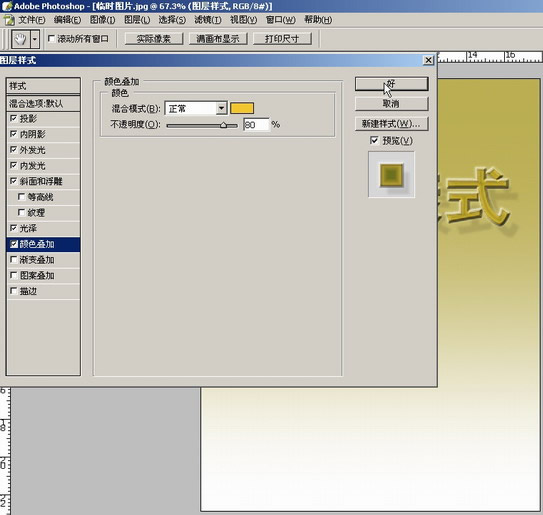Enable the 等高线 sub-option checkbox
Viewport: 543px width, 515px height.
[x=21, y=197]
